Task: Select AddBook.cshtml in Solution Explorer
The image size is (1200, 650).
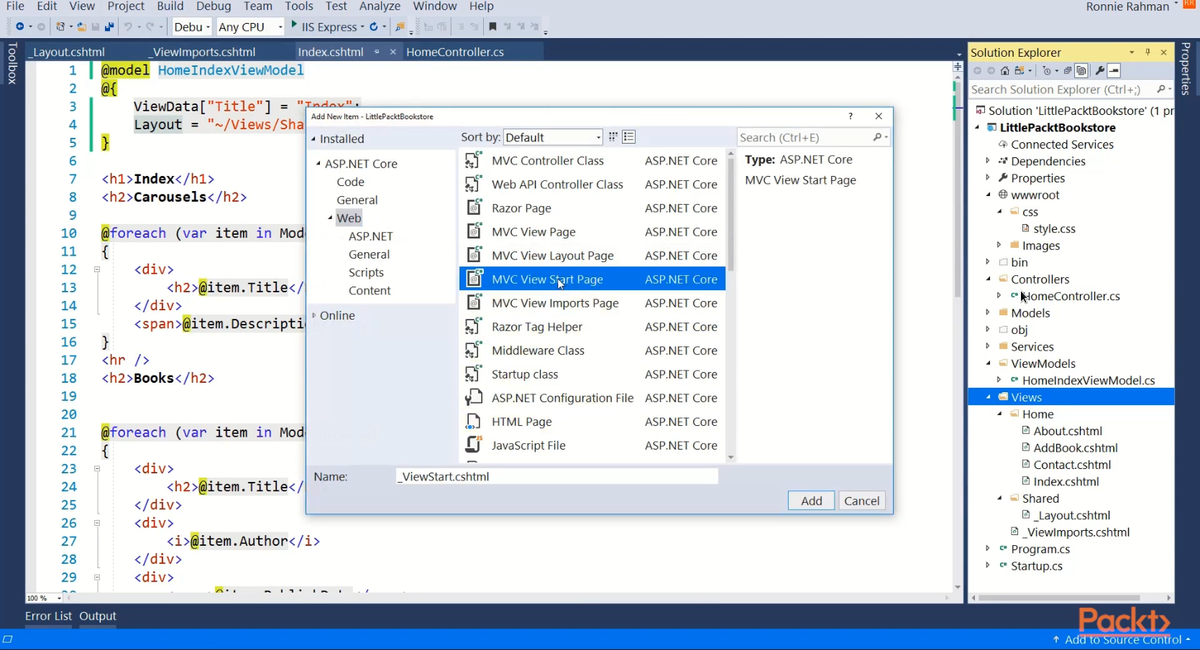Action: (1075, 448)
